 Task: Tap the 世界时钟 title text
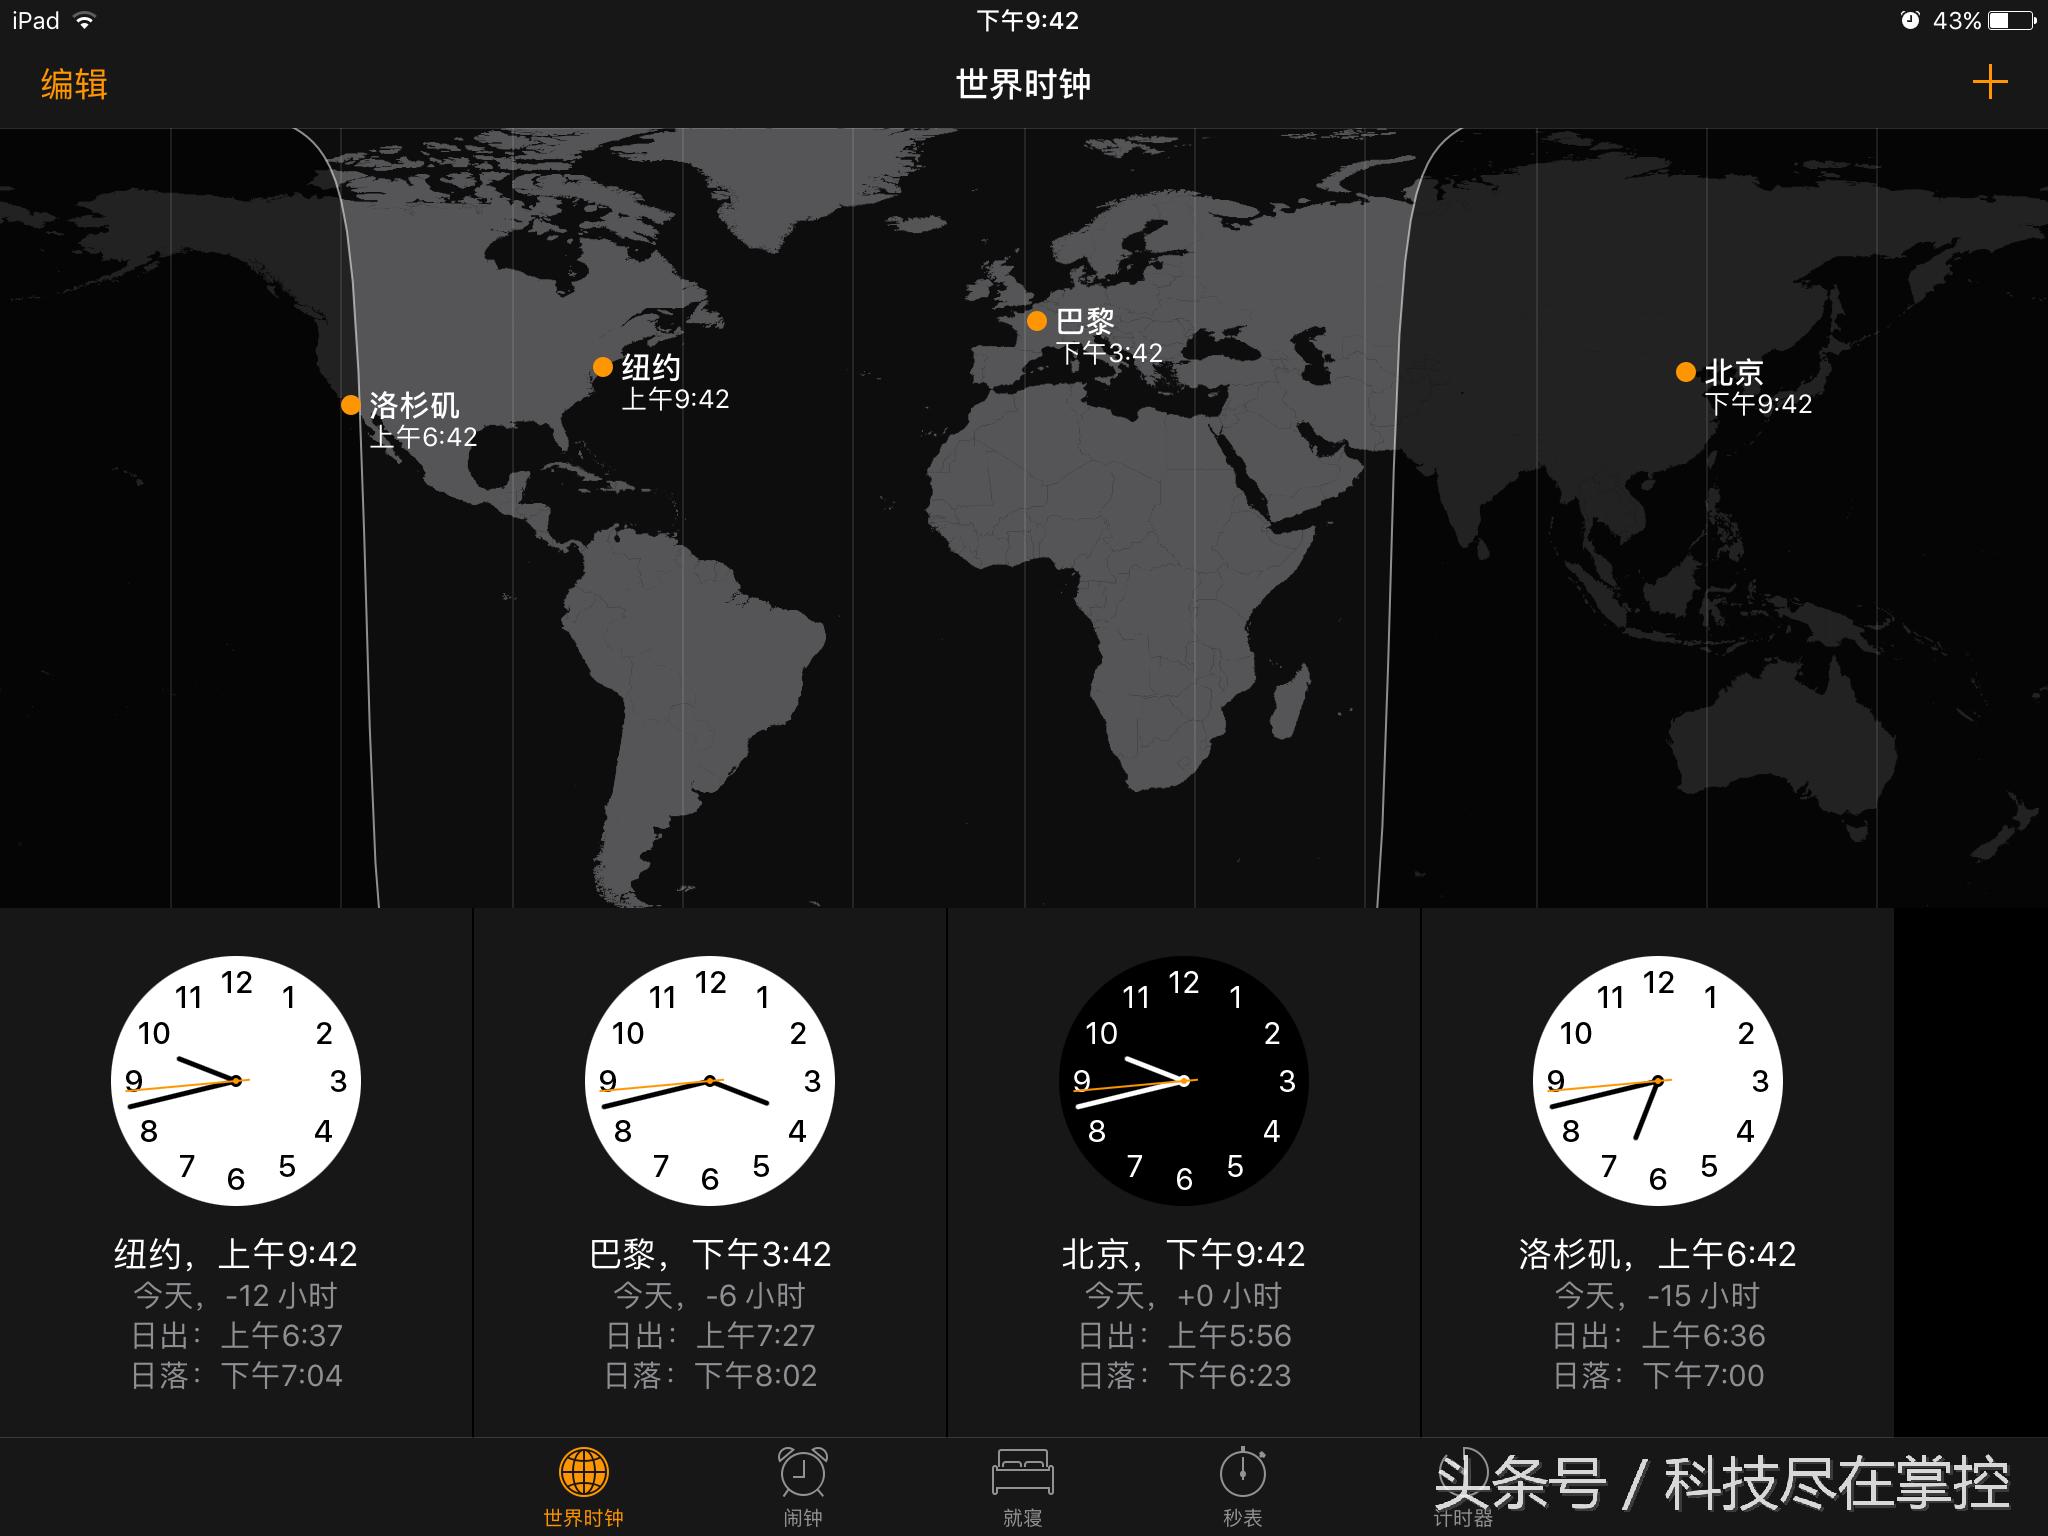(x=1023, y=84)
